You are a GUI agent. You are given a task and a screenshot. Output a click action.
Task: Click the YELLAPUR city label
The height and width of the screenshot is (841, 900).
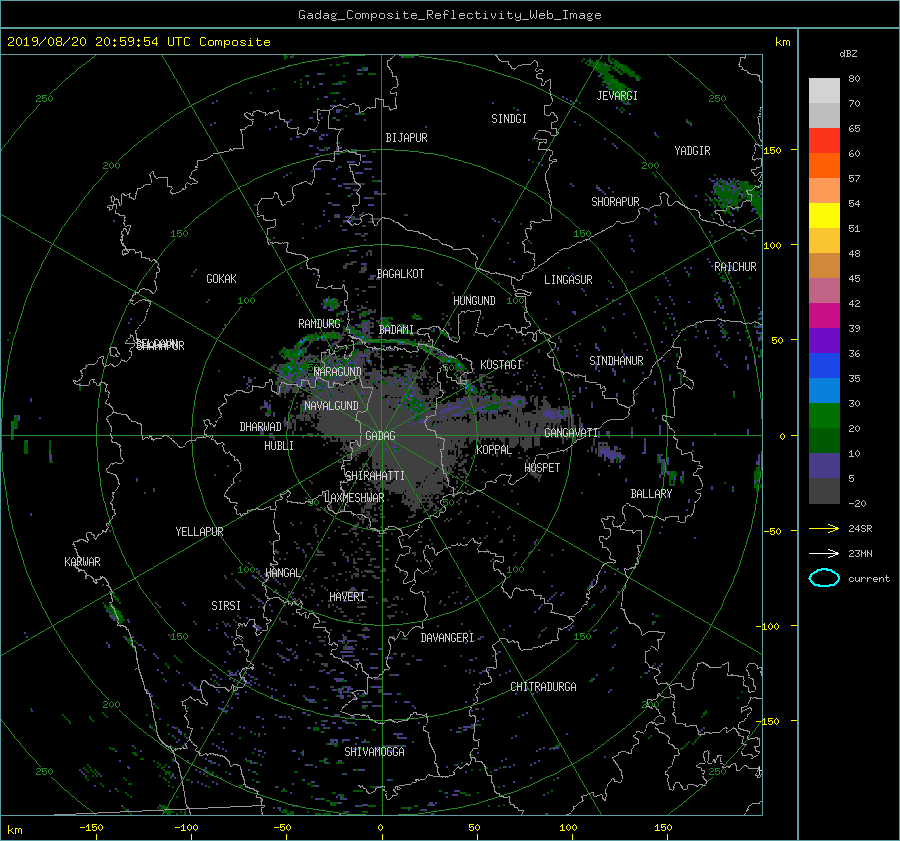(x=199, y=532)
